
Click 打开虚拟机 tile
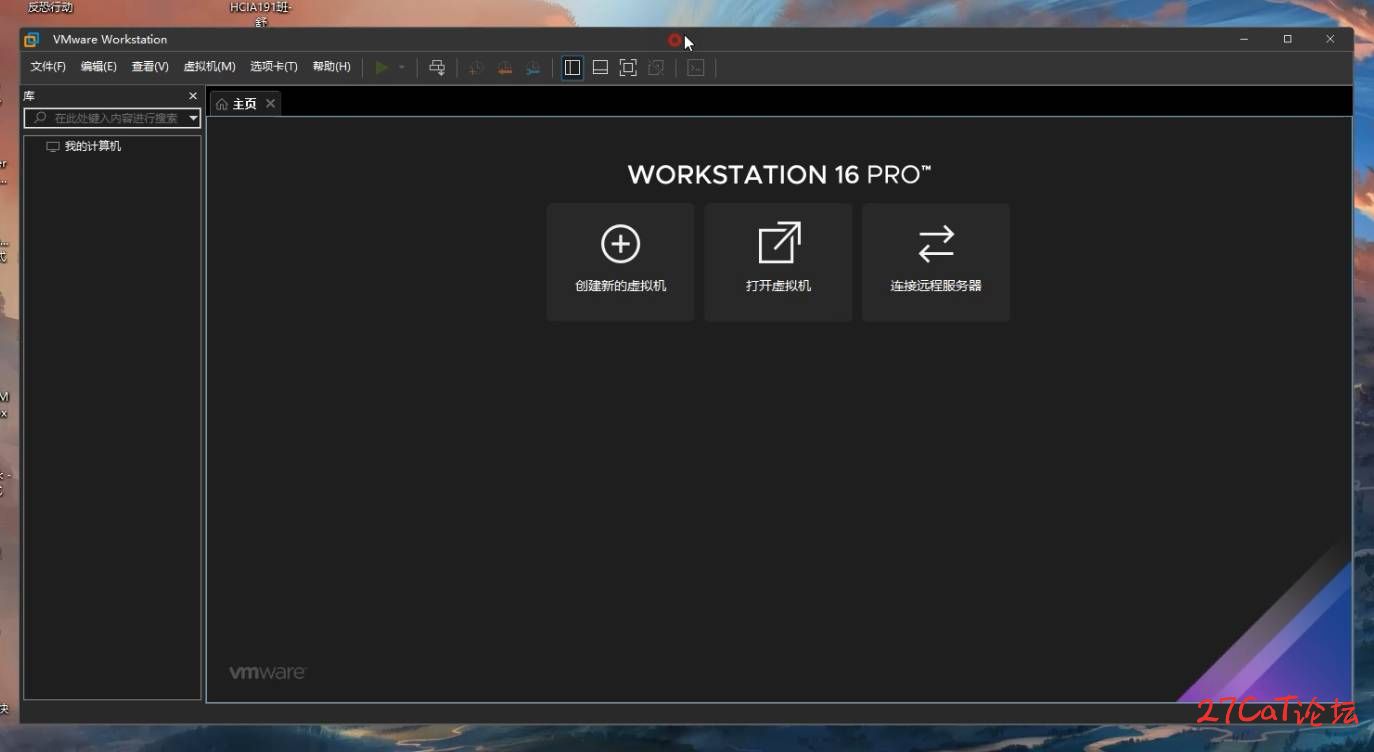tap(779, 262)
